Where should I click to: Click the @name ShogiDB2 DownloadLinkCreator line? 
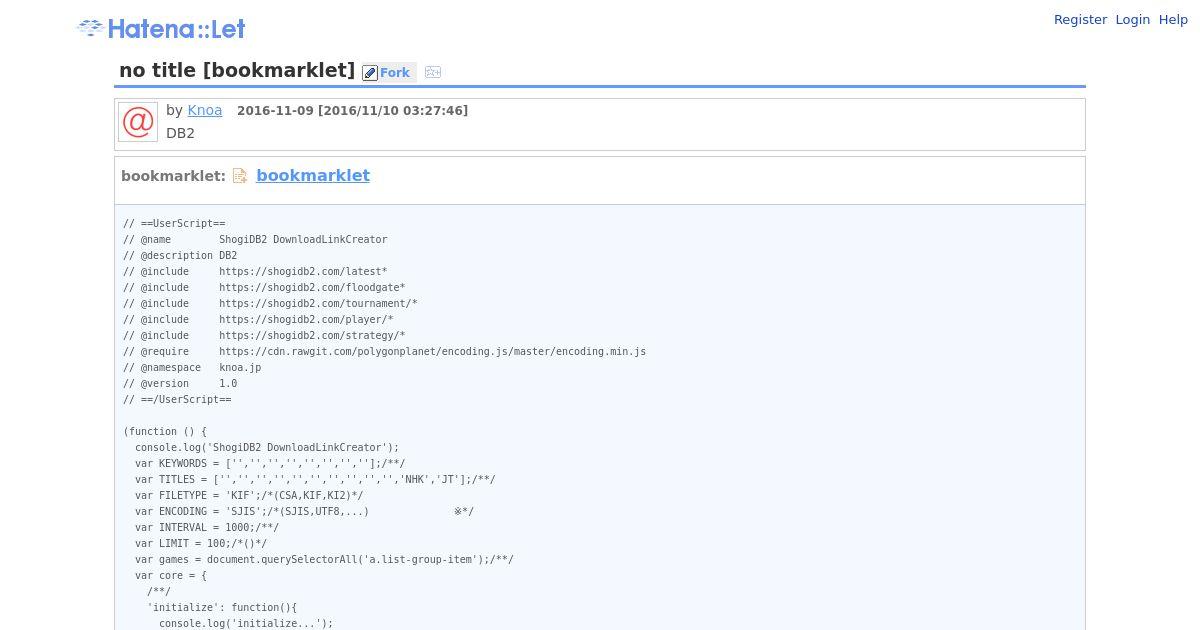[x=255, y=240]
